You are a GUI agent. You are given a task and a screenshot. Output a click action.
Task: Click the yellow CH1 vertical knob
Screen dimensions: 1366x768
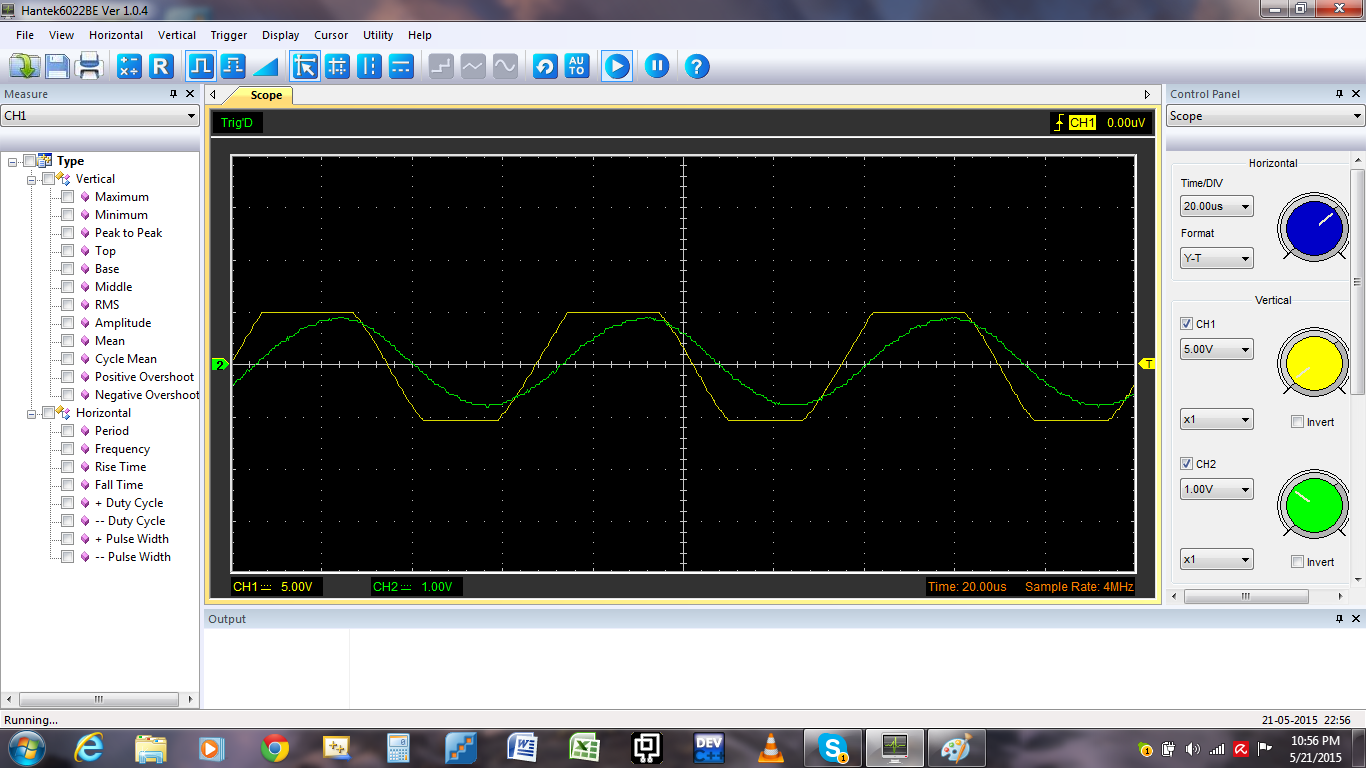1313,363
